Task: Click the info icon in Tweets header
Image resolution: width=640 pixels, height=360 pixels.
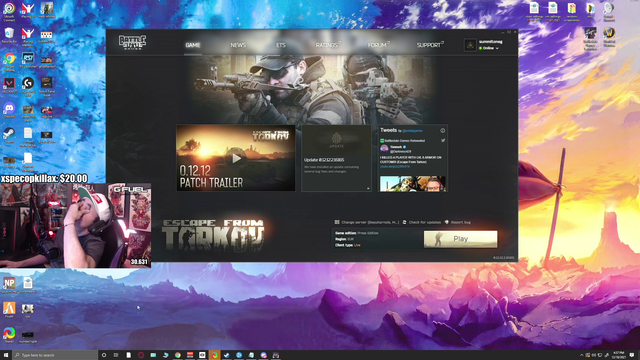Action: (x=442, y=131)
